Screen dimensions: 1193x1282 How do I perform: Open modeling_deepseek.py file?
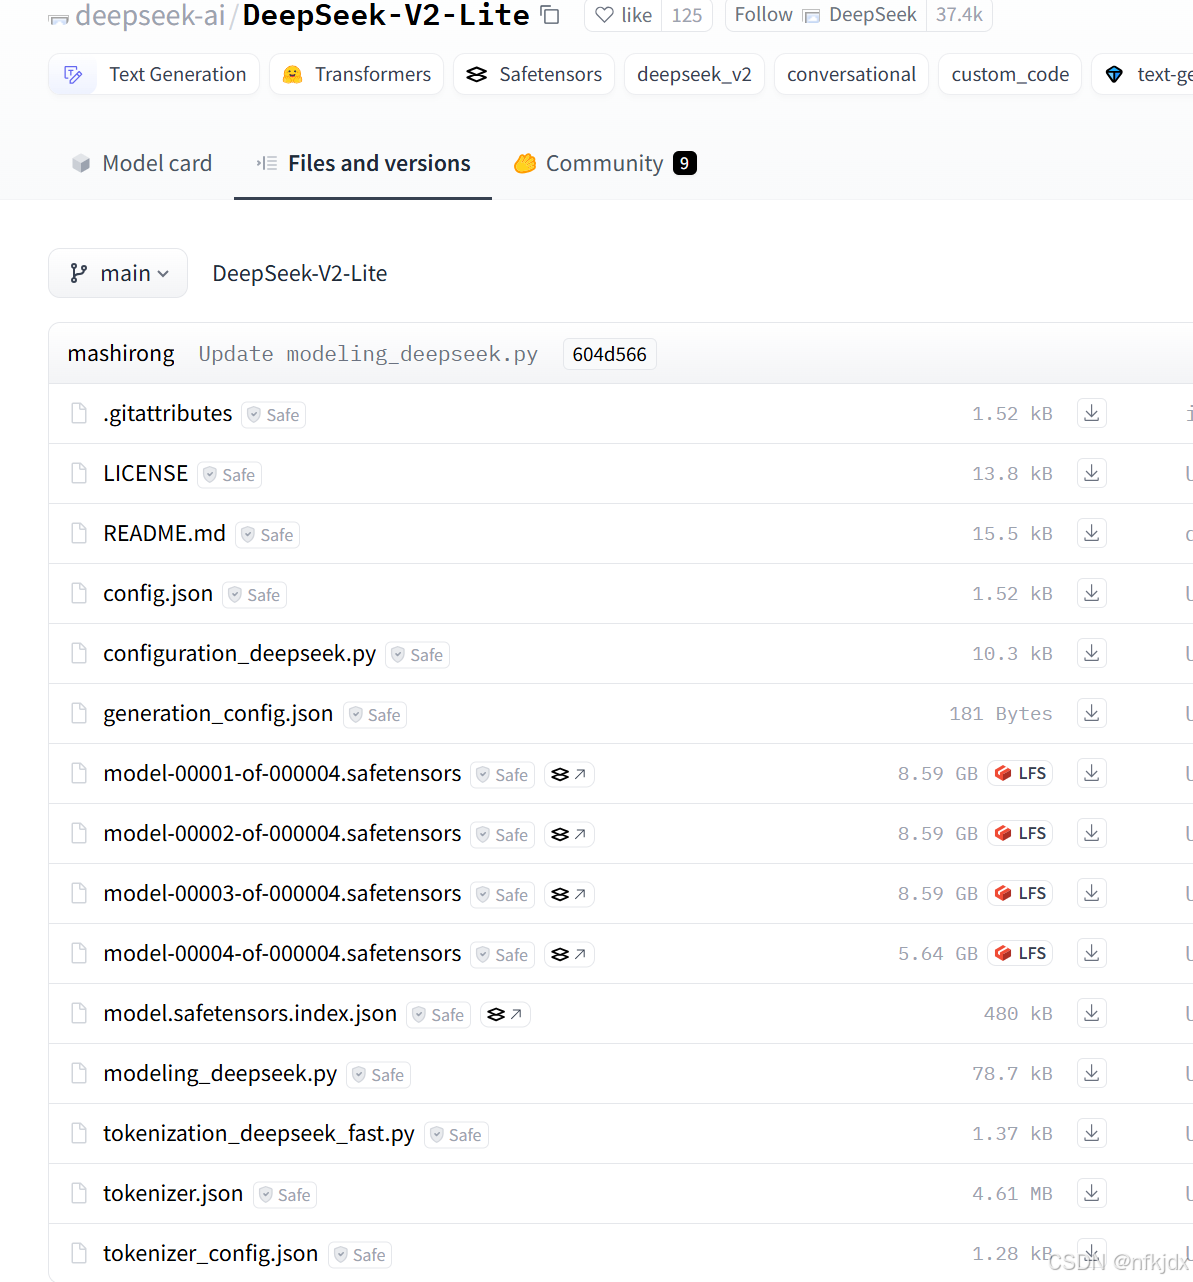[x=220, y=1073]
